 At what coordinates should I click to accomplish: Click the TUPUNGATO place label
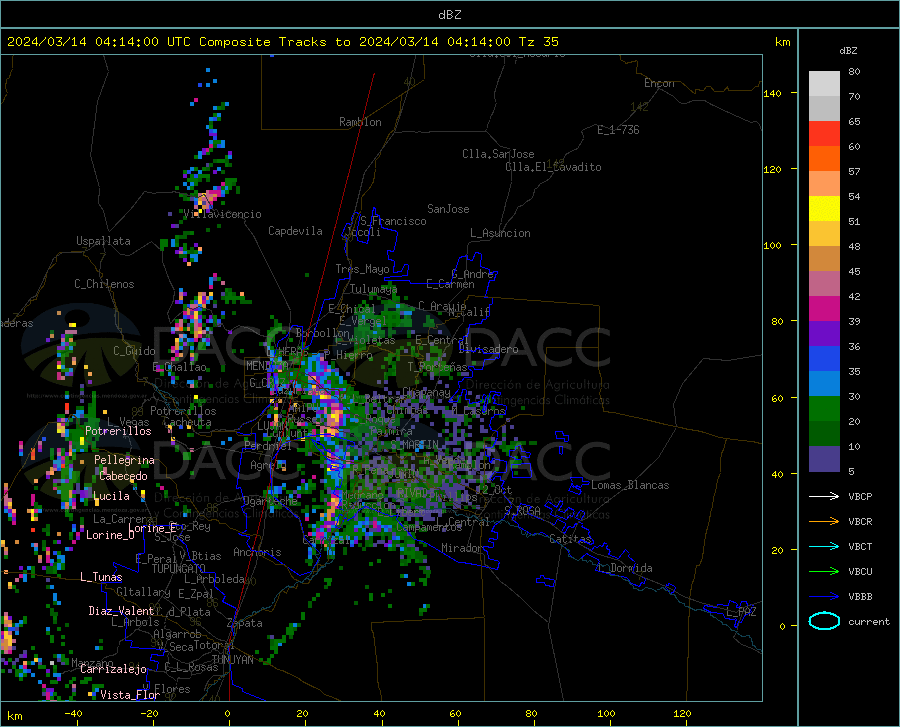click(x=179, y=569)
